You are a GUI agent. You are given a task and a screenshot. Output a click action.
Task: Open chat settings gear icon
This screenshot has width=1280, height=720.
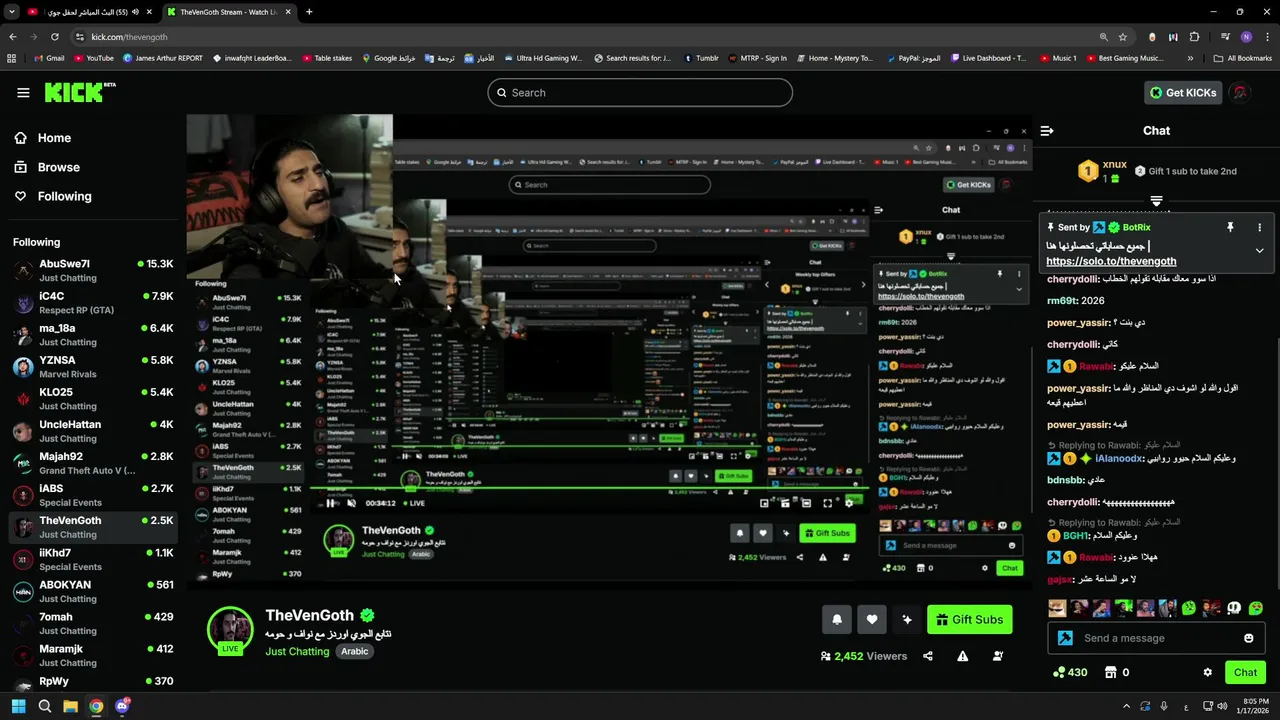(x=1207, y=673)
